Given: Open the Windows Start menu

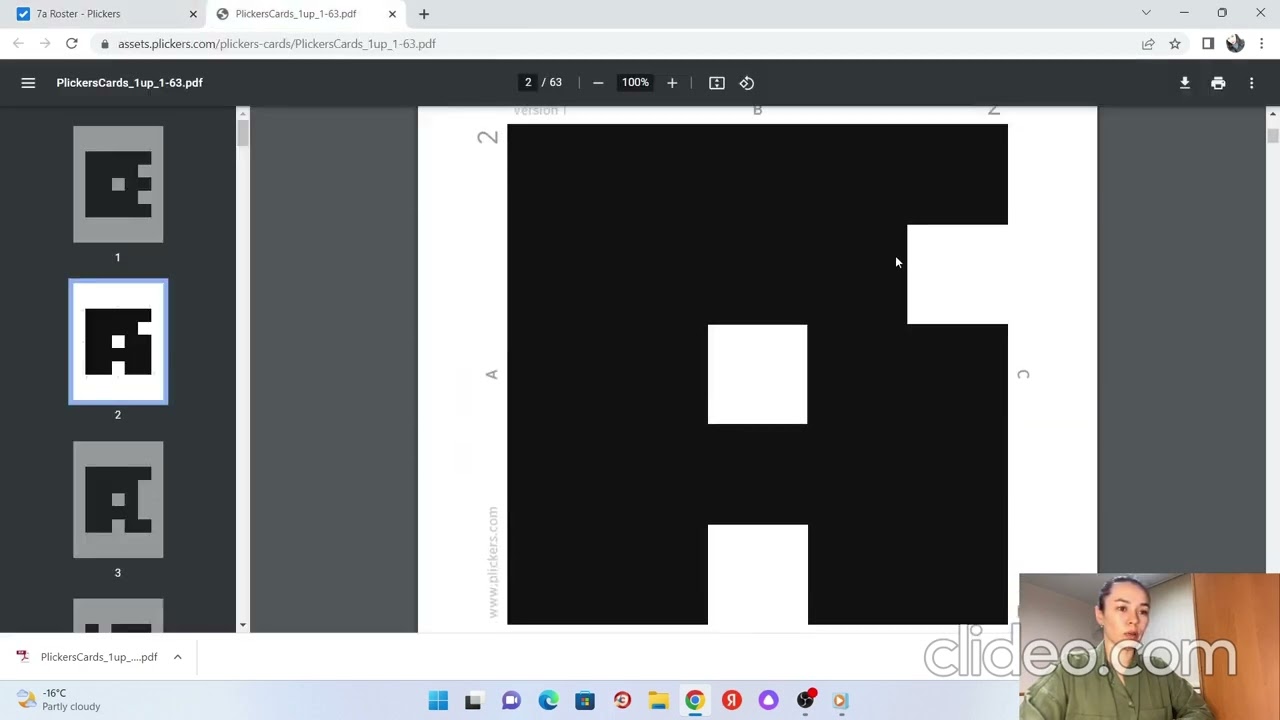Looking at the screenshot, I should [x=438, y=701].
